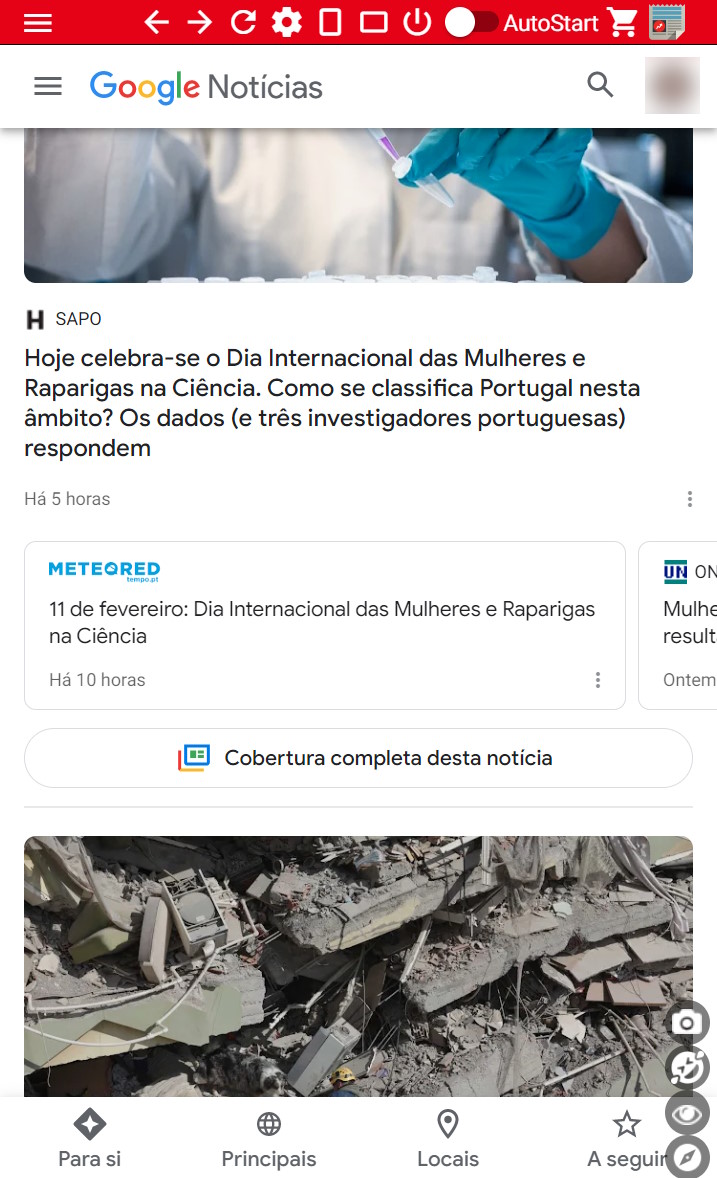Image resolution: width=717 pixels, height=1178 pixels.
Task: Go forward with the right arrow icon
Action: (200, 23)
